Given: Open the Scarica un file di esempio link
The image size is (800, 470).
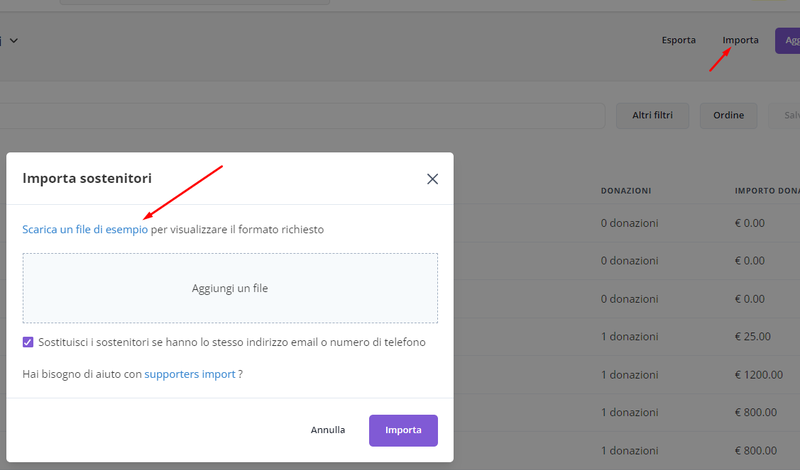Looking at the screenshot, I should point(85,229).
